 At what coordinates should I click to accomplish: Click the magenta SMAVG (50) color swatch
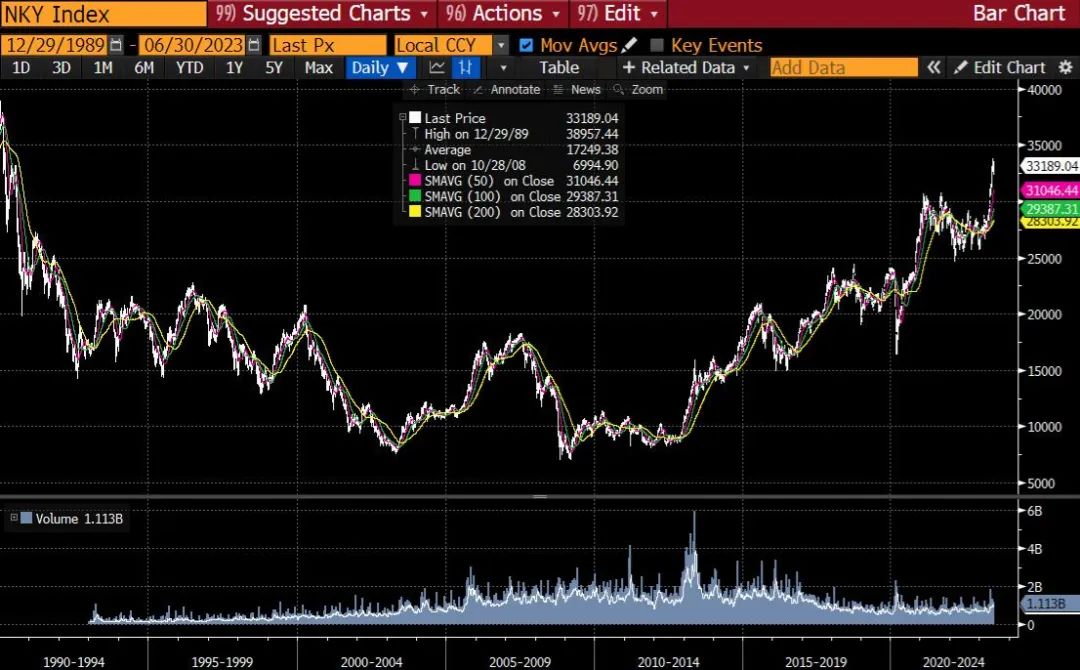pyautogui.click(x=415, y=181)
